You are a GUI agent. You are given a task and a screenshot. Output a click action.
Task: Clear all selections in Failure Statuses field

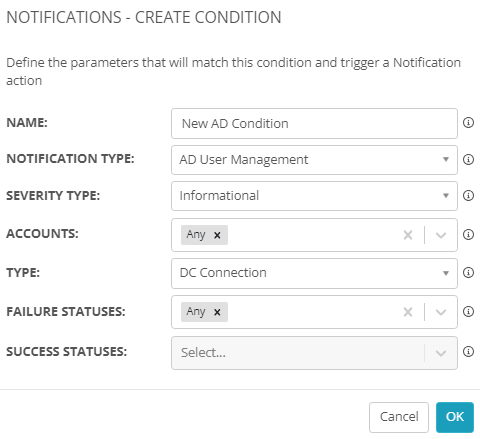click(408, 312)
